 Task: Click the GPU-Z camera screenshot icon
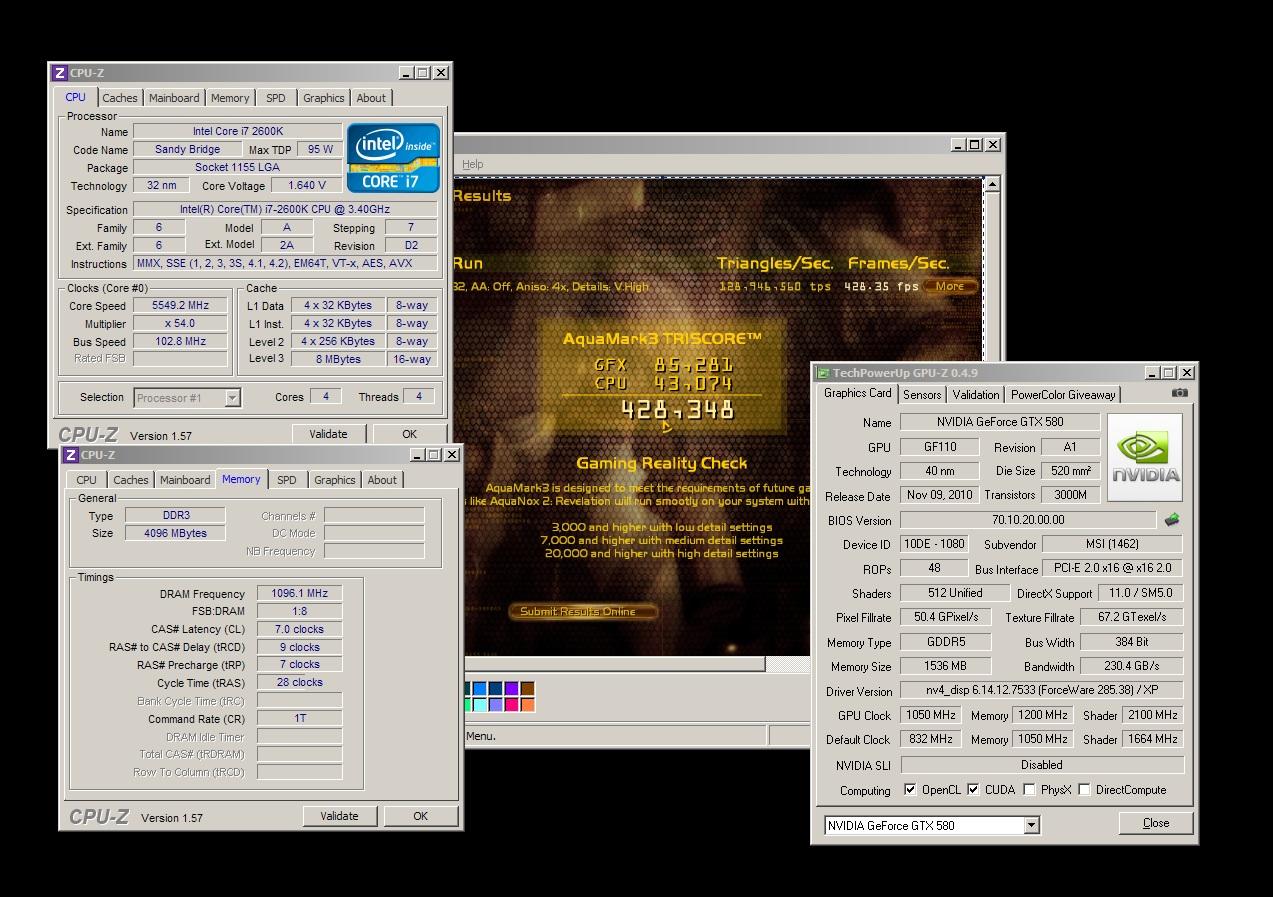point(1180,393)
